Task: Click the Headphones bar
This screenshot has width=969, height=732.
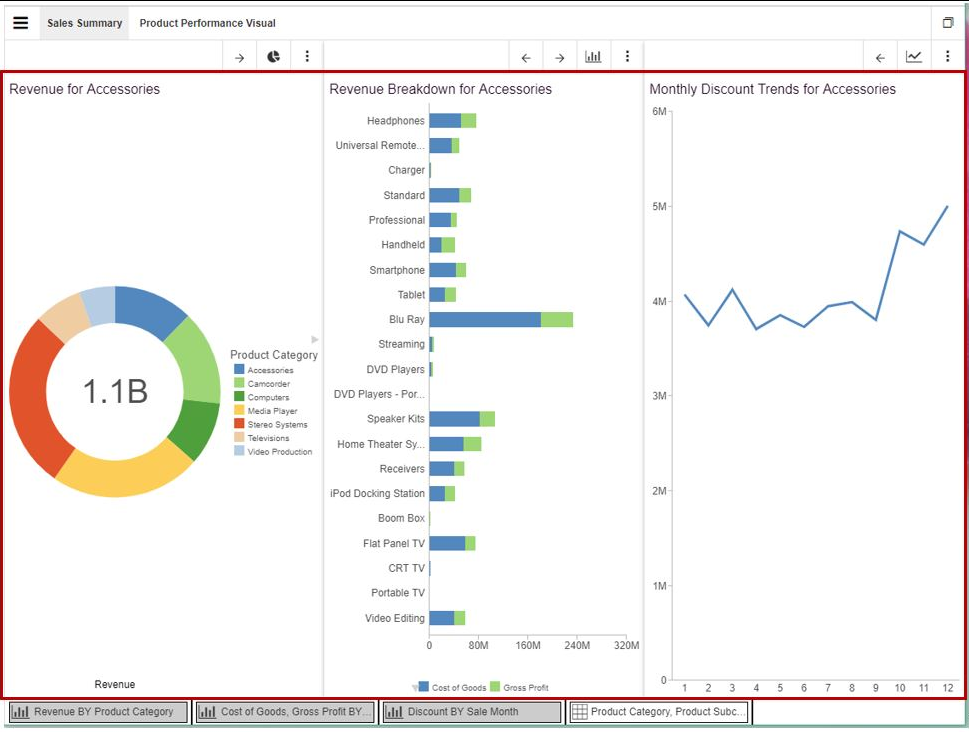Action: coord(453,121)
